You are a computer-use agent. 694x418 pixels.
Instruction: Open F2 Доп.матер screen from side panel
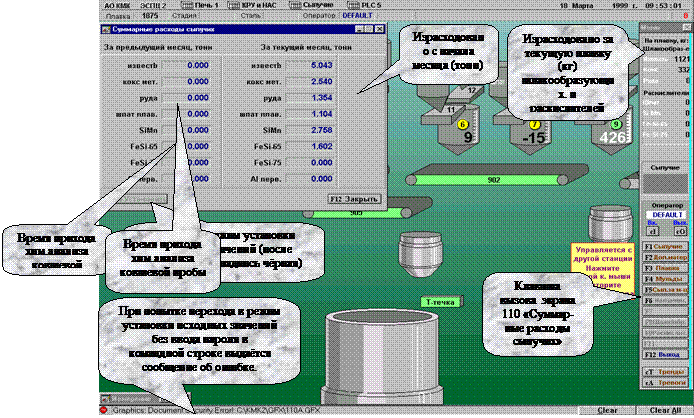coord(665,257)
